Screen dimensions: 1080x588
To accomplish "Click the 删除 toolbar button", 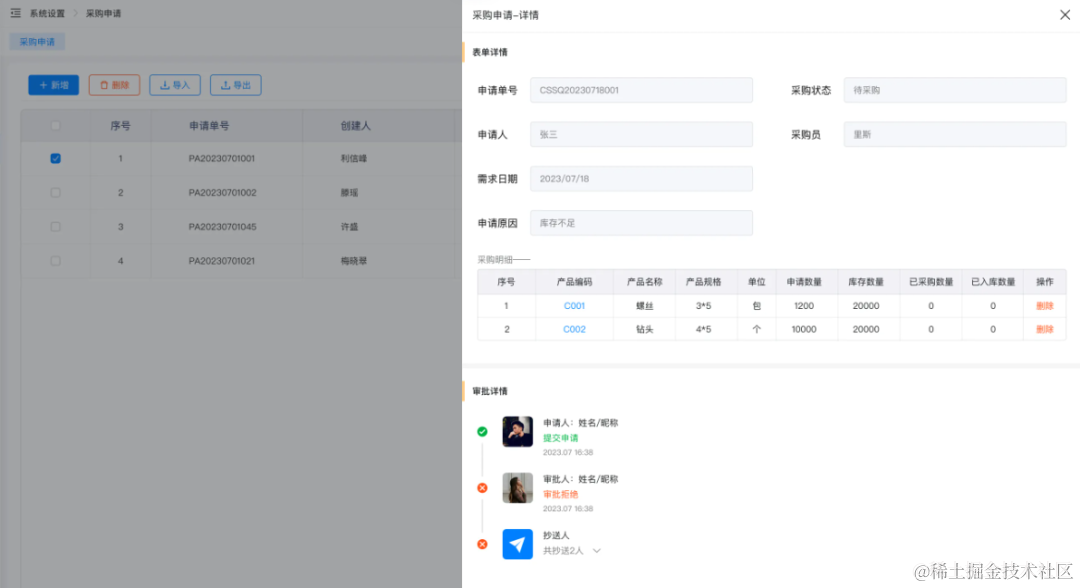I will (114, 85).
